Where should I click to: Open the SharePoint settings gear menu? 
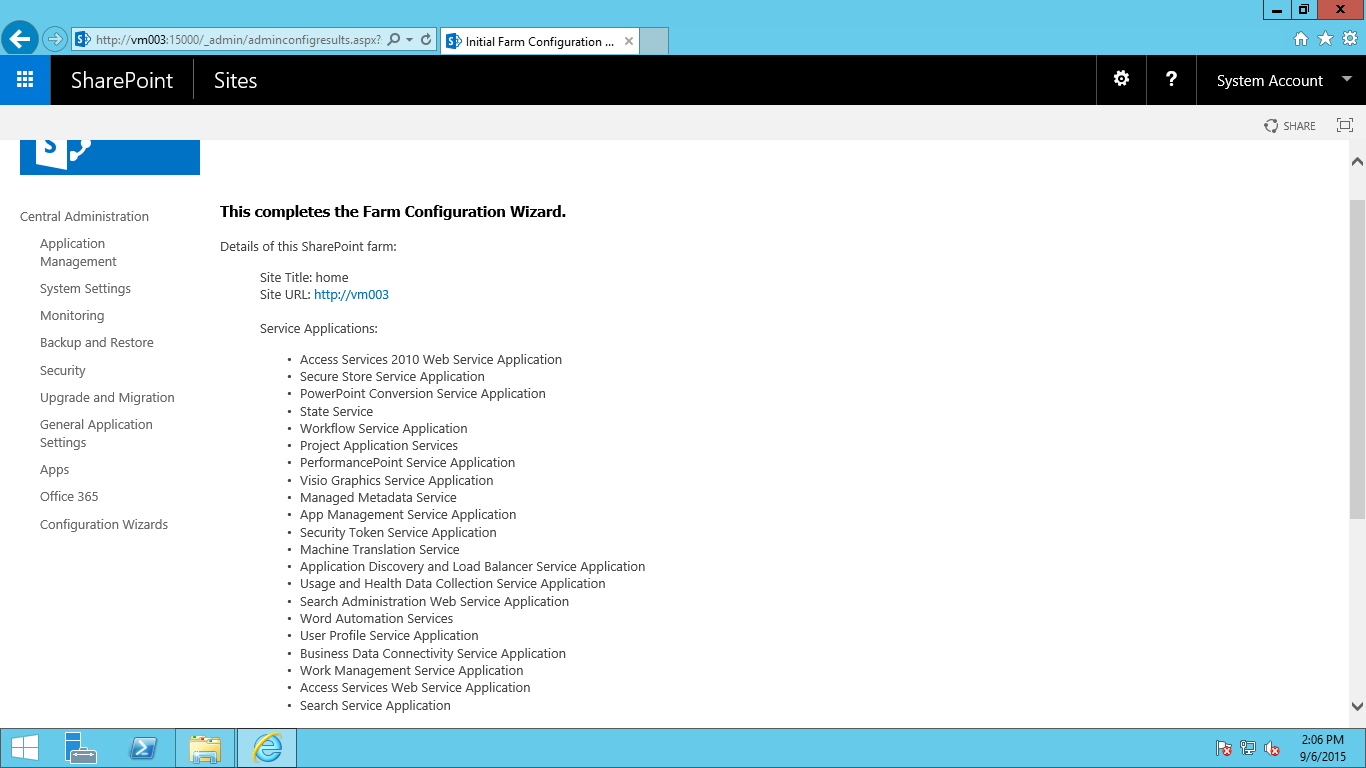click(1121, 80)
